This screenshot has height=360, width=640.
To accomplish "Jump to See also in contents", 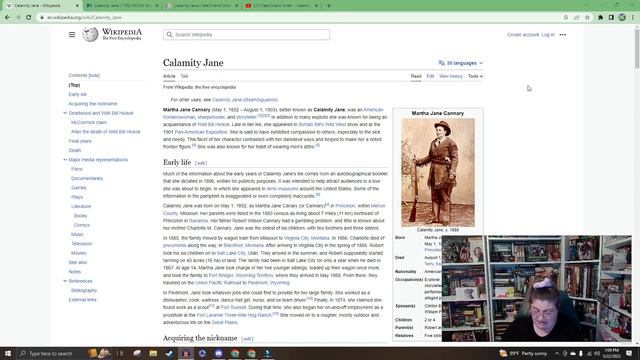I will point(78,262).
